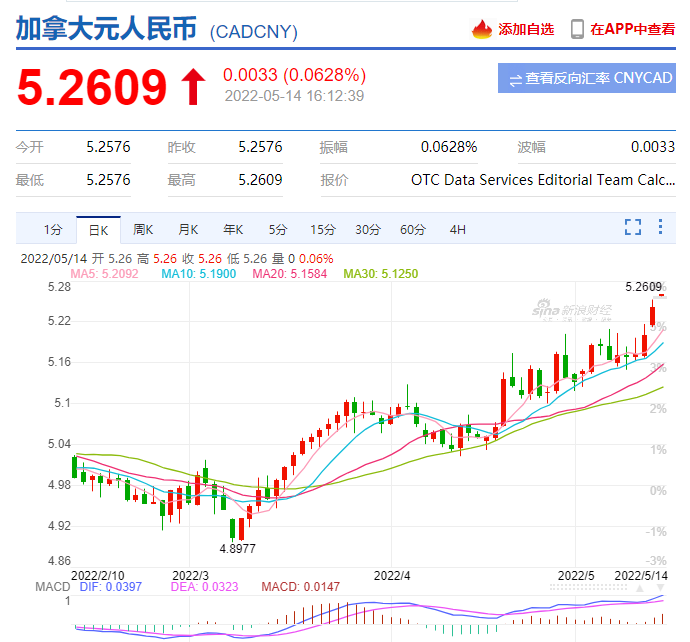Open the 年K yearly chart
690x642 pixels.
[x=233, y=229]
